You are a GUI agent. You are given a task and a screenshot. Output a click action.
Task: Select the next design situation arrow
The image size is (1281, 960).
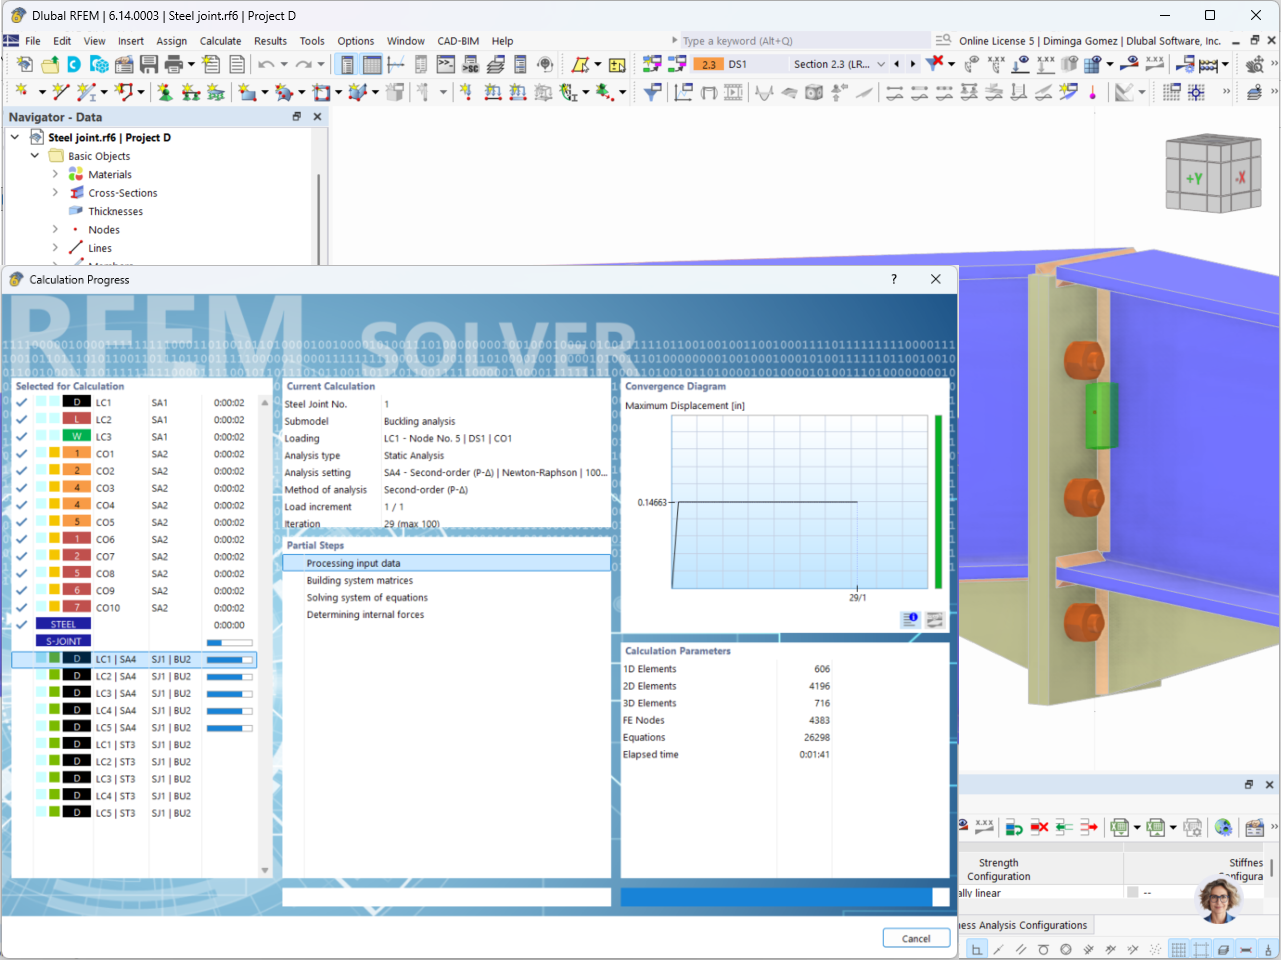coord(912,64)
